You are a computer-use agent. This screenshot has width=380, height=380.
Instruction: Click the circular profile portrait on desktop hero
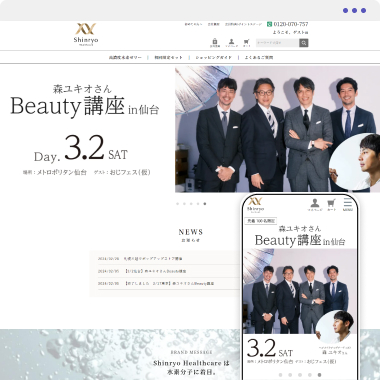[355, 162]
